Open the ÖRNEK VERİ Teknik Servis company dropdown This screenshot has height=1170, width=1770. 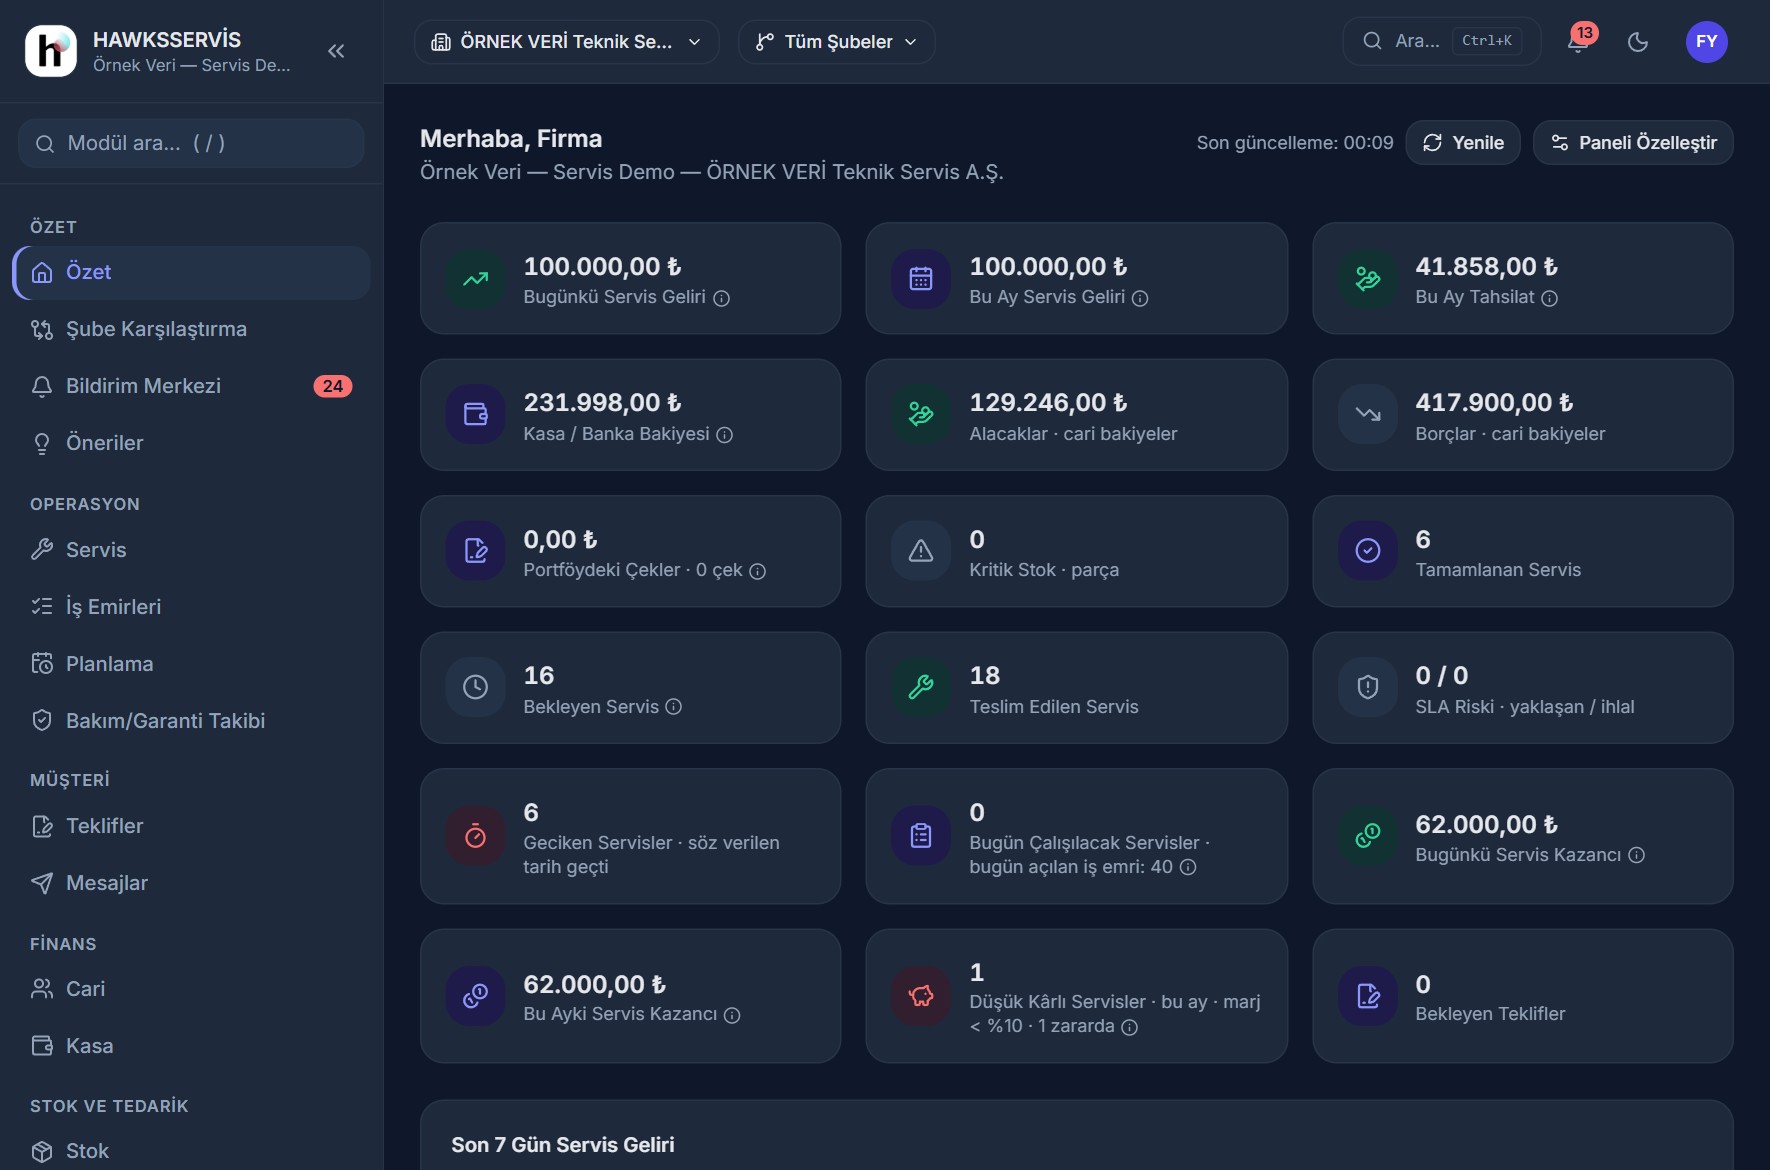[566, 42]
